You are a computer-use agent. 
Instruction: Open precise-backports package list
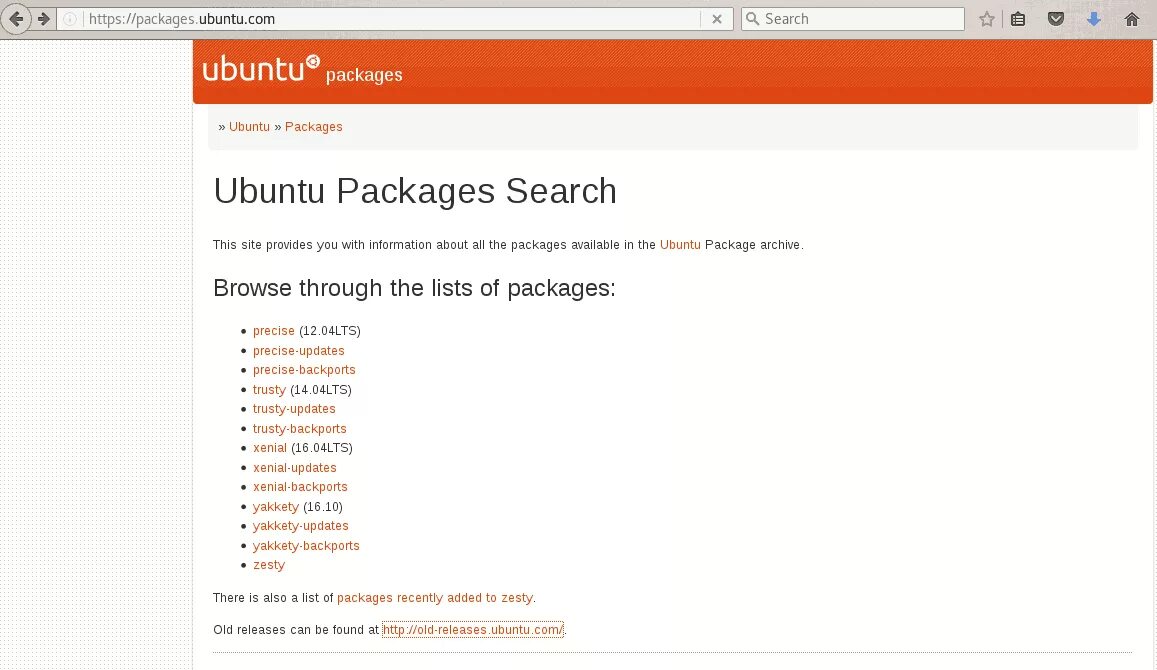(x=304, y=370)
